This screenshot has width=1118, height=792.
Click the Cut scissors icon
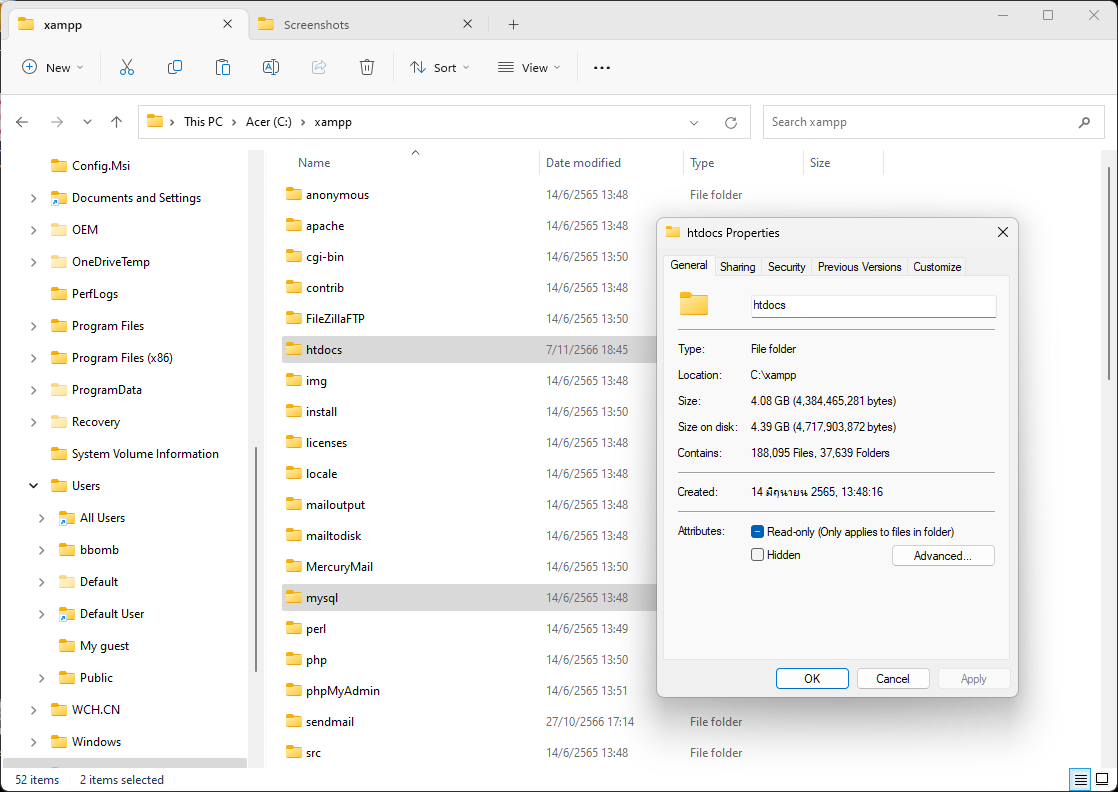pyautogui.click(x=127, y=67)
